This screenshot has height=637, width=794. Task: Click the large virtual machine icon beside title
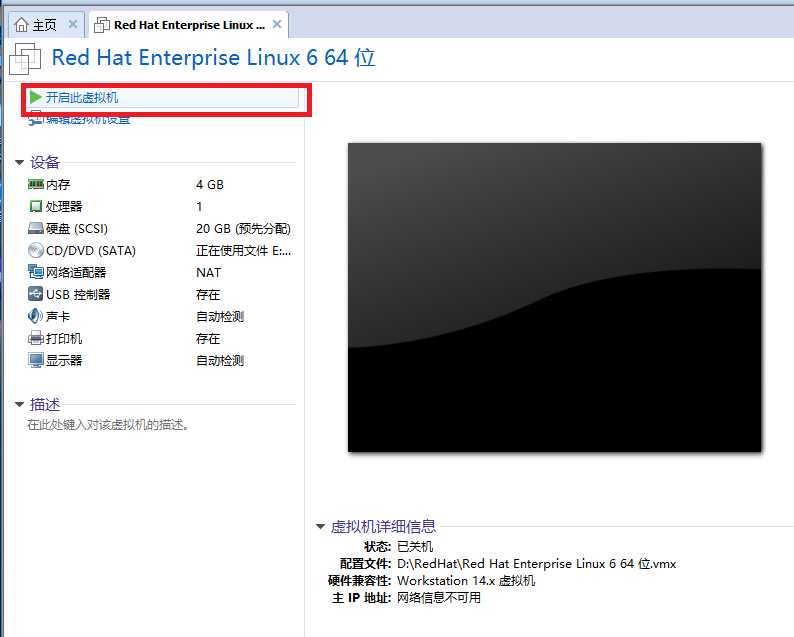pyautogui.click(x=25, y=59)
